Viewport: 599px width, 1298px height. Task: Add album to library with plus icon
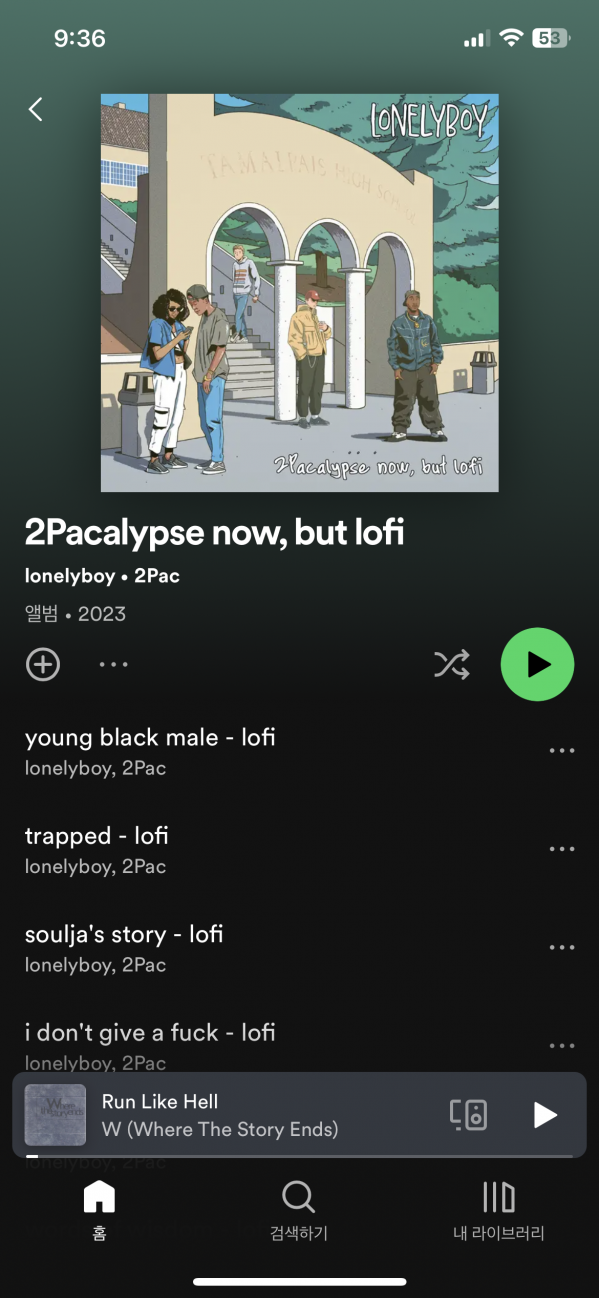pos(43,664)
